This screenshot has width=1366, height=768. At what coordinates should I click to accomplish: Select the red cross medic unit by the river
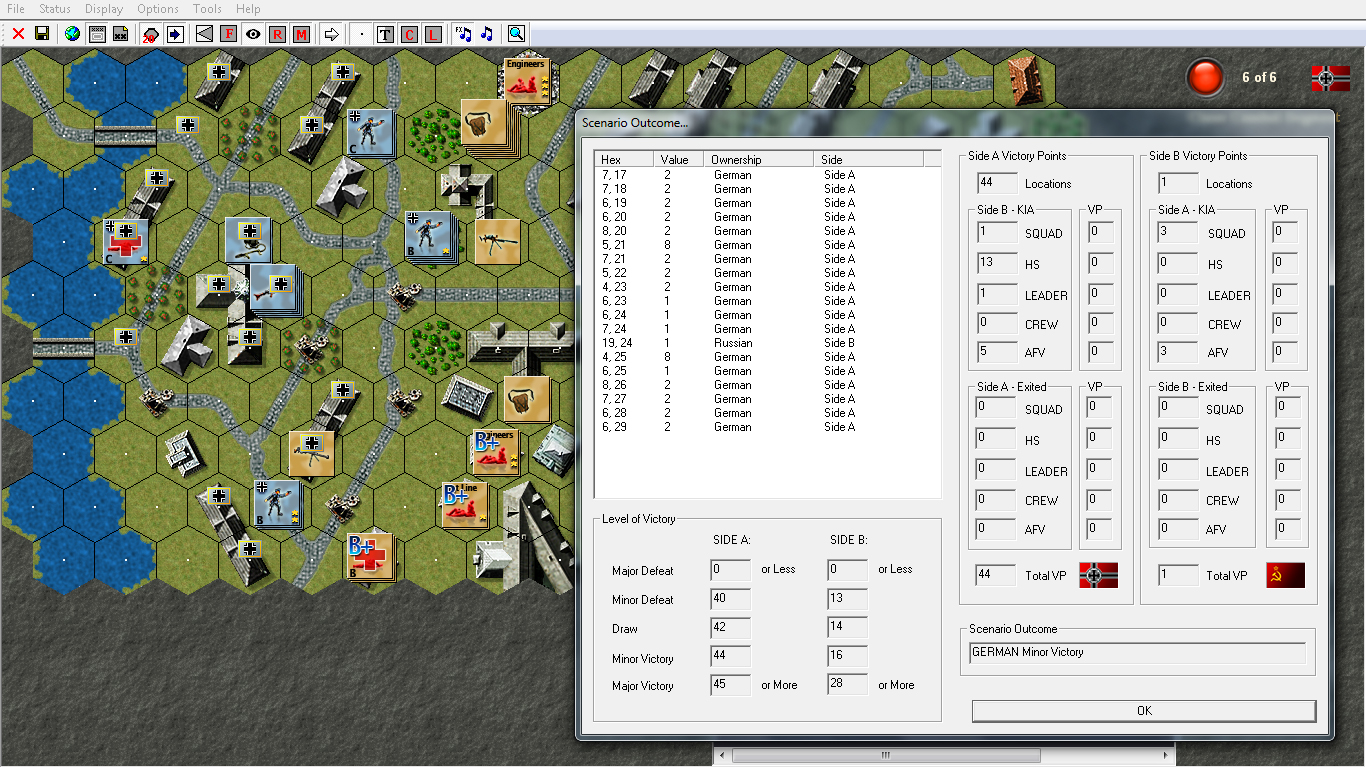click(127, 242)
